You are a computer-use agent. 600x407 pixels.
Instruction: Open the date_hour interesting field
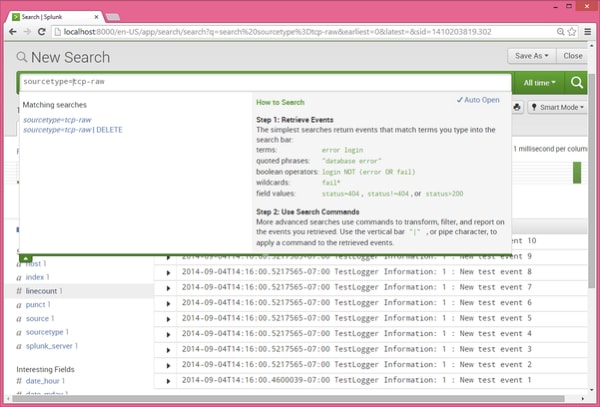[x=42, y=381]
